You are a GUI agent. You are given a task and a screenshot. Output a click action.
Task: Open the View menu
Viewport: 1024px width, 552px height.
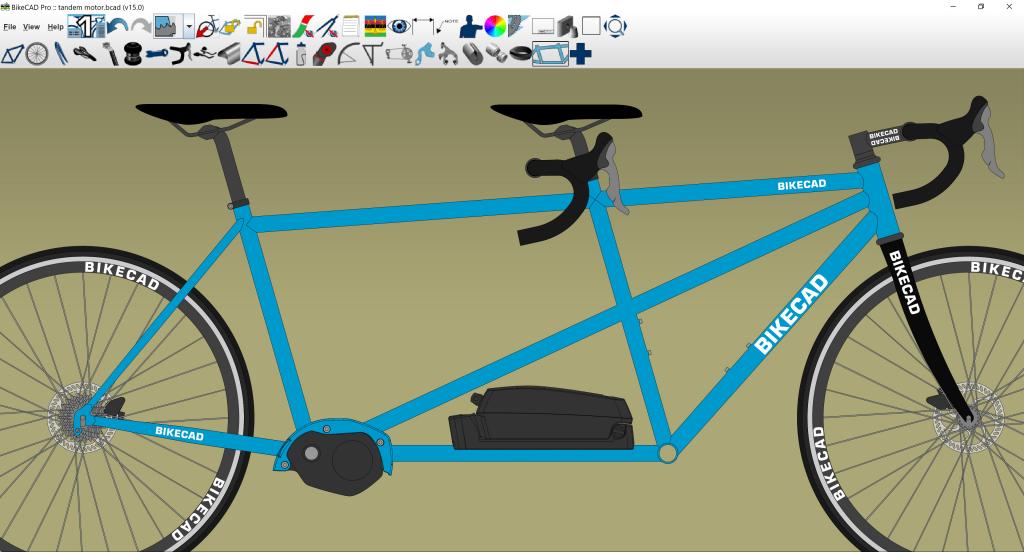[31, 27]
